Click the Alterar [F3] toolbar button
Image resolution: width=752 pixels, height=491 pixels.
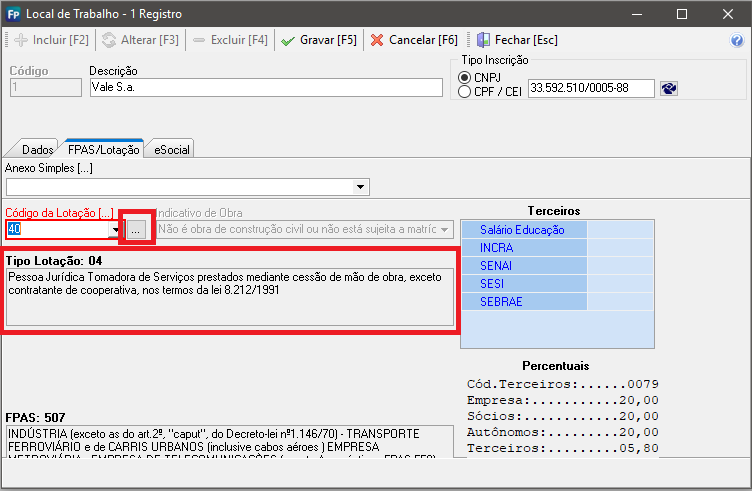139,40
